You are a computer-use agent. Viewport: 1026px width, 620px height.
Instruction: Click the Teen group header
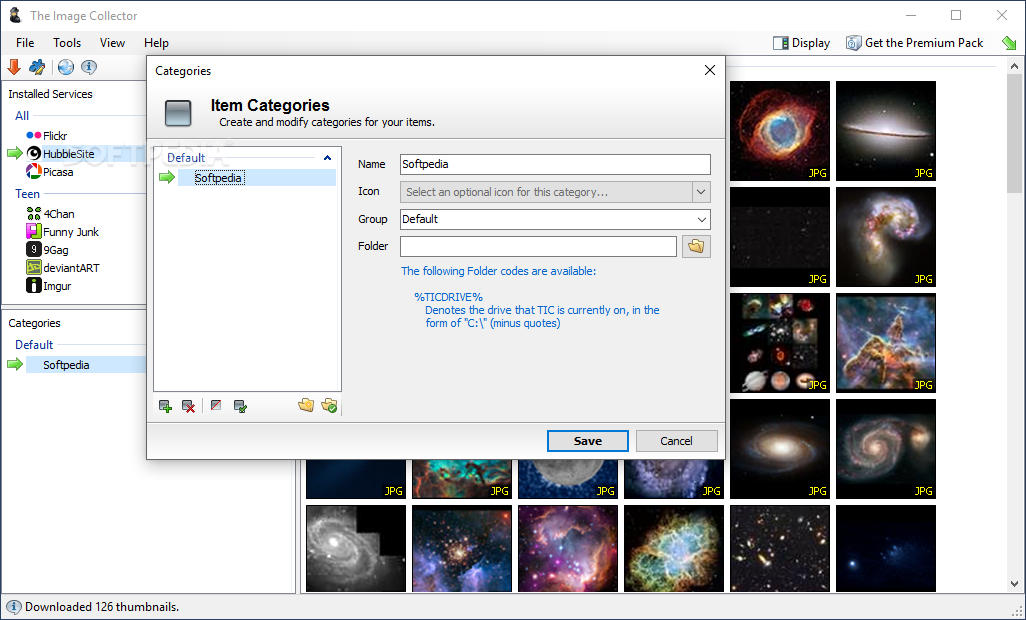tap(27, 194)
